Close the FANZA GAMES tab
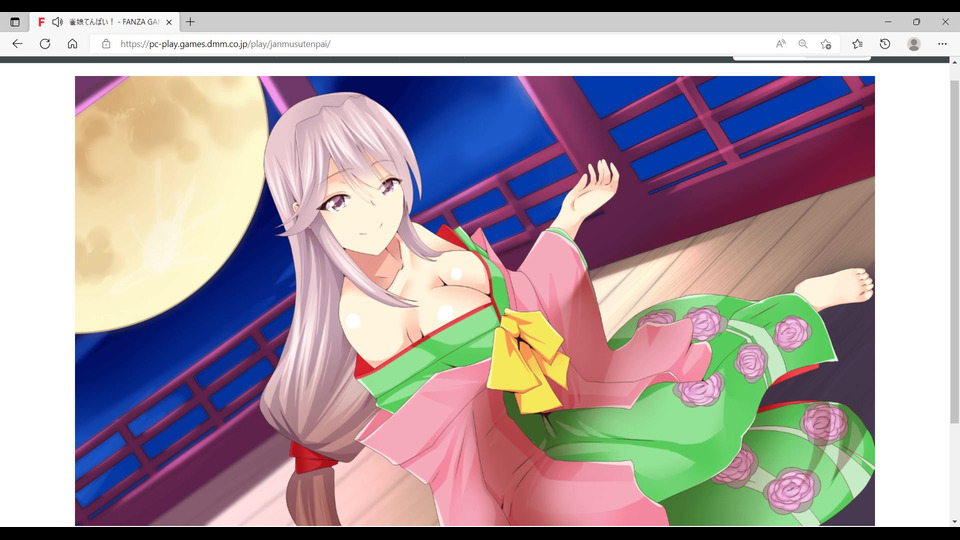 tap(169, 22)
